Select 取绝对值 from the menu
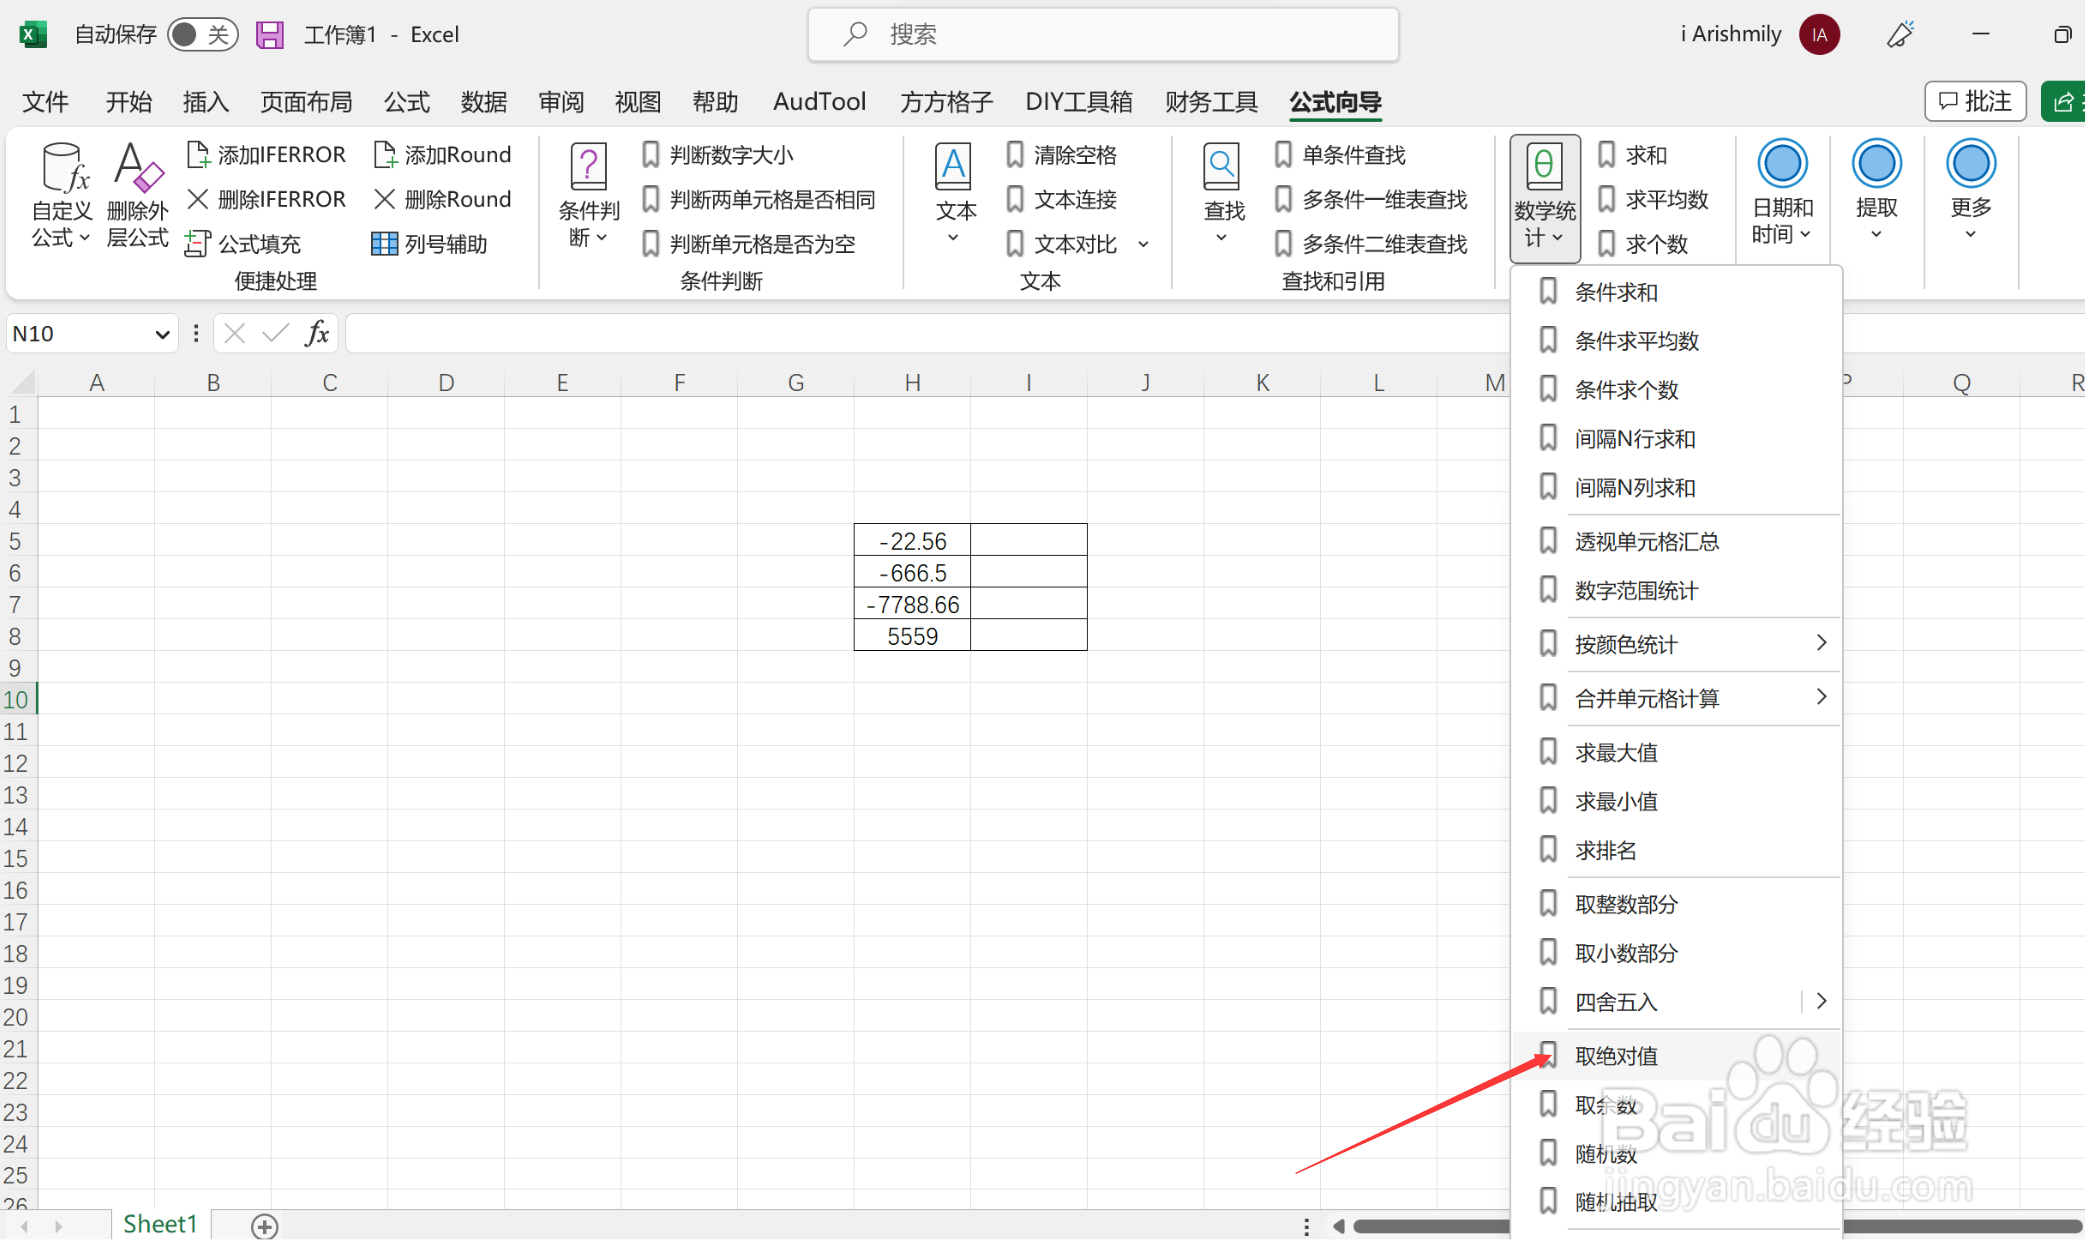 click(x=1616, y=1056)
